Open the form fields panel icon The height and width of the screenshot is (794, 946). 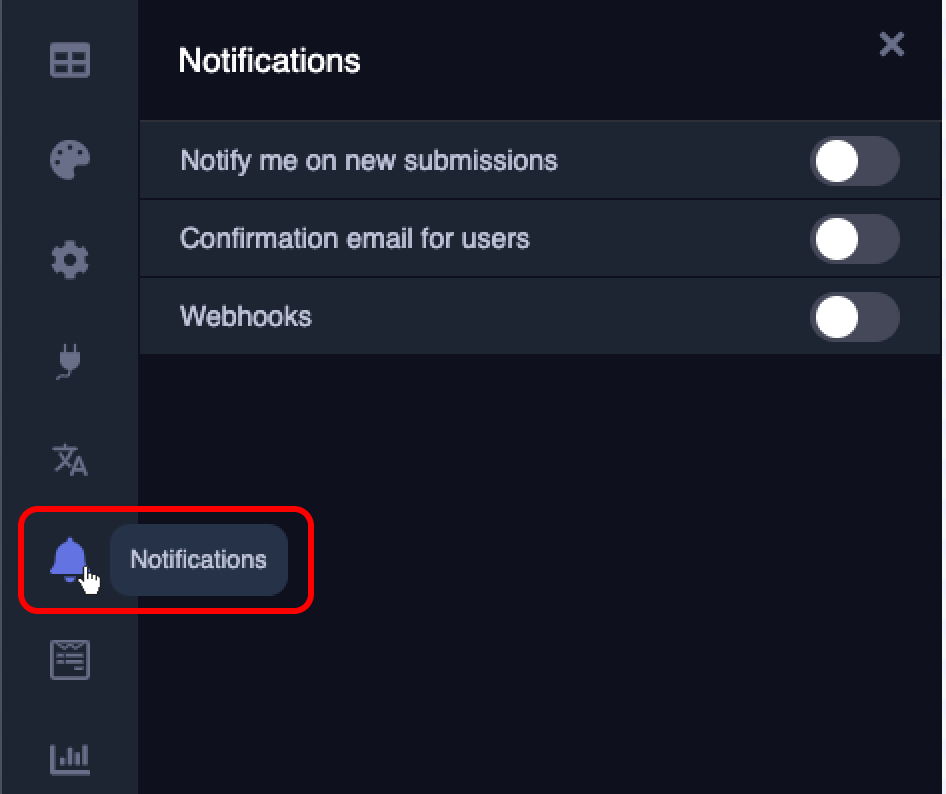69,659
